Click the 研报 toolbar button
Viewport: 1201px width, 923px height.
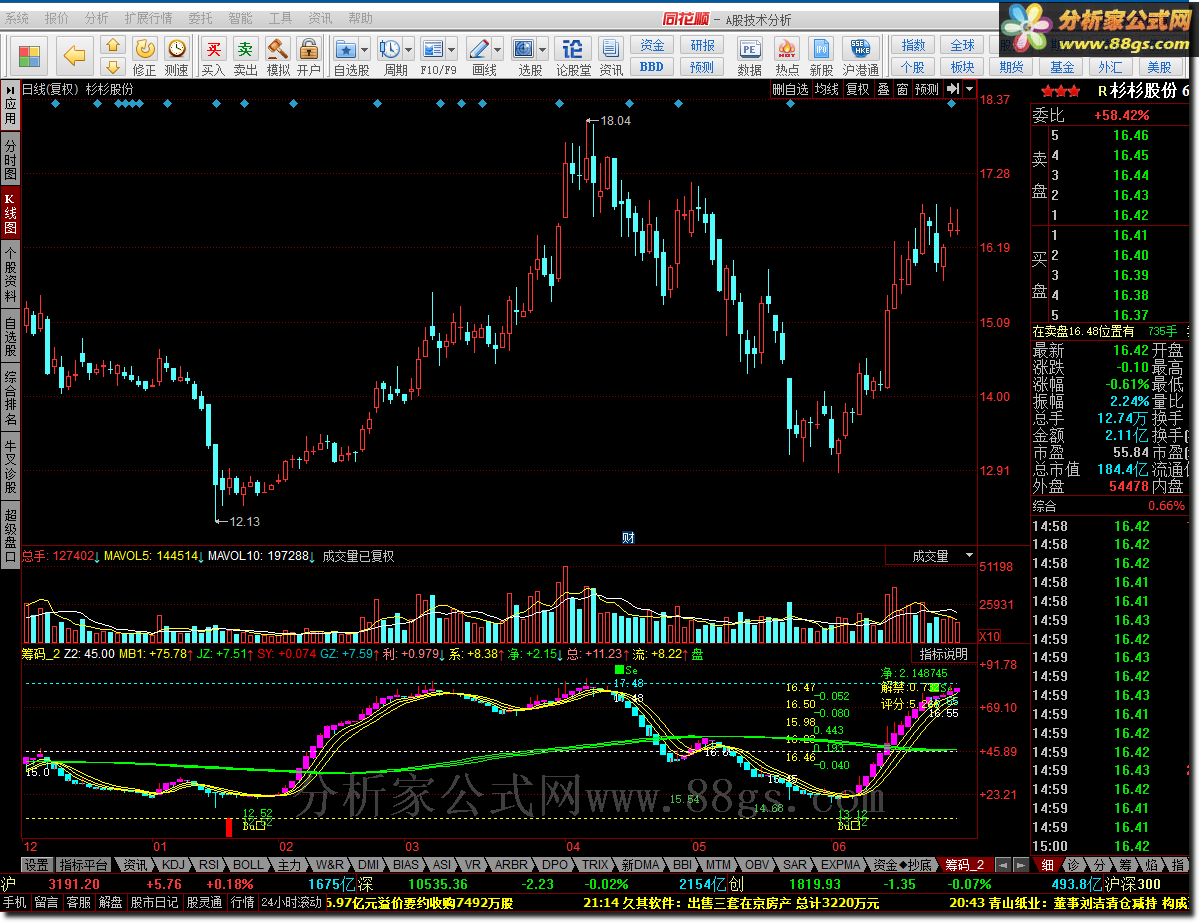pos(702,46)
